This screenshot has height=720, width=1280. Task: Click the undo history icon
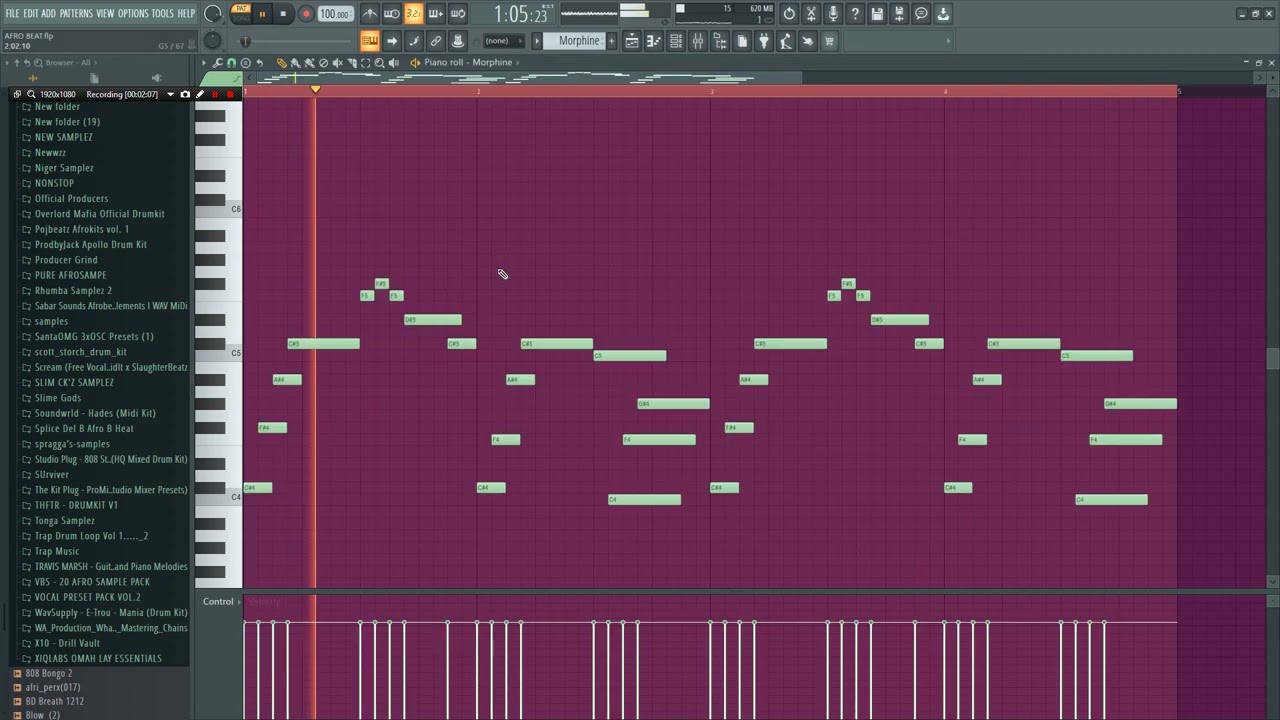click(789, 14)
